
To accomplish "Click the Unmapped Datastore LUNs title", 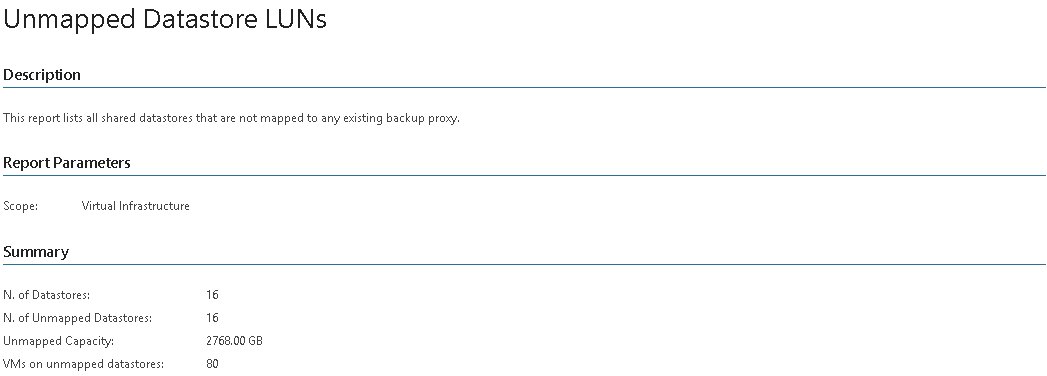I will (x=165, y=19).
